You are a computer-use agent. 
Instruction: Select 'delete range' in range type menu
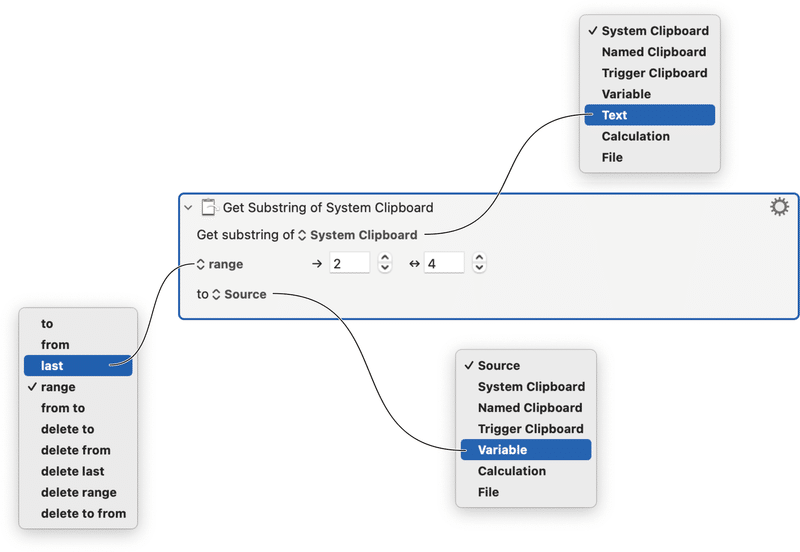(78, 492)
